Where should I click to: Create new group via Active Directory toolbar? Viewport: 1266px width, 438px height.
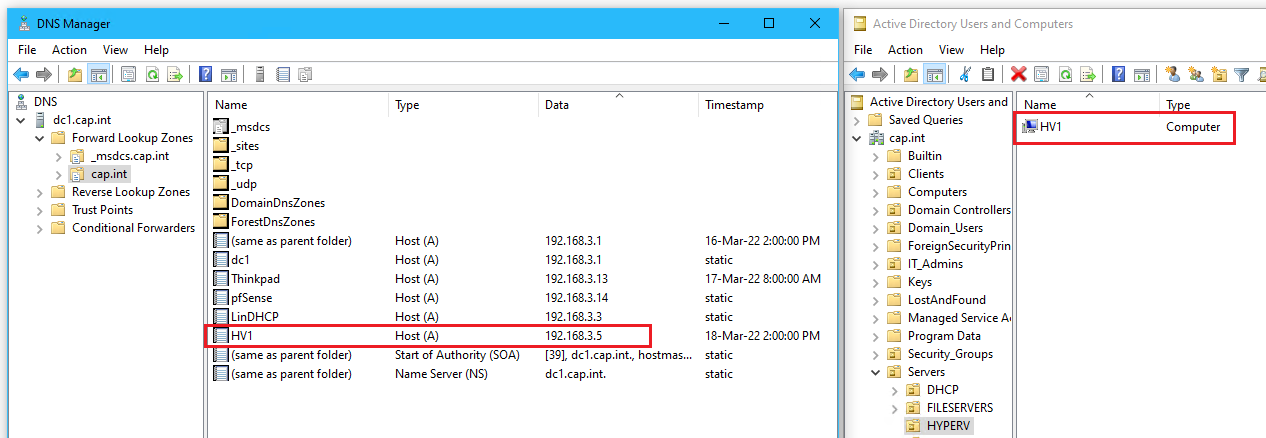(1196, 74)
